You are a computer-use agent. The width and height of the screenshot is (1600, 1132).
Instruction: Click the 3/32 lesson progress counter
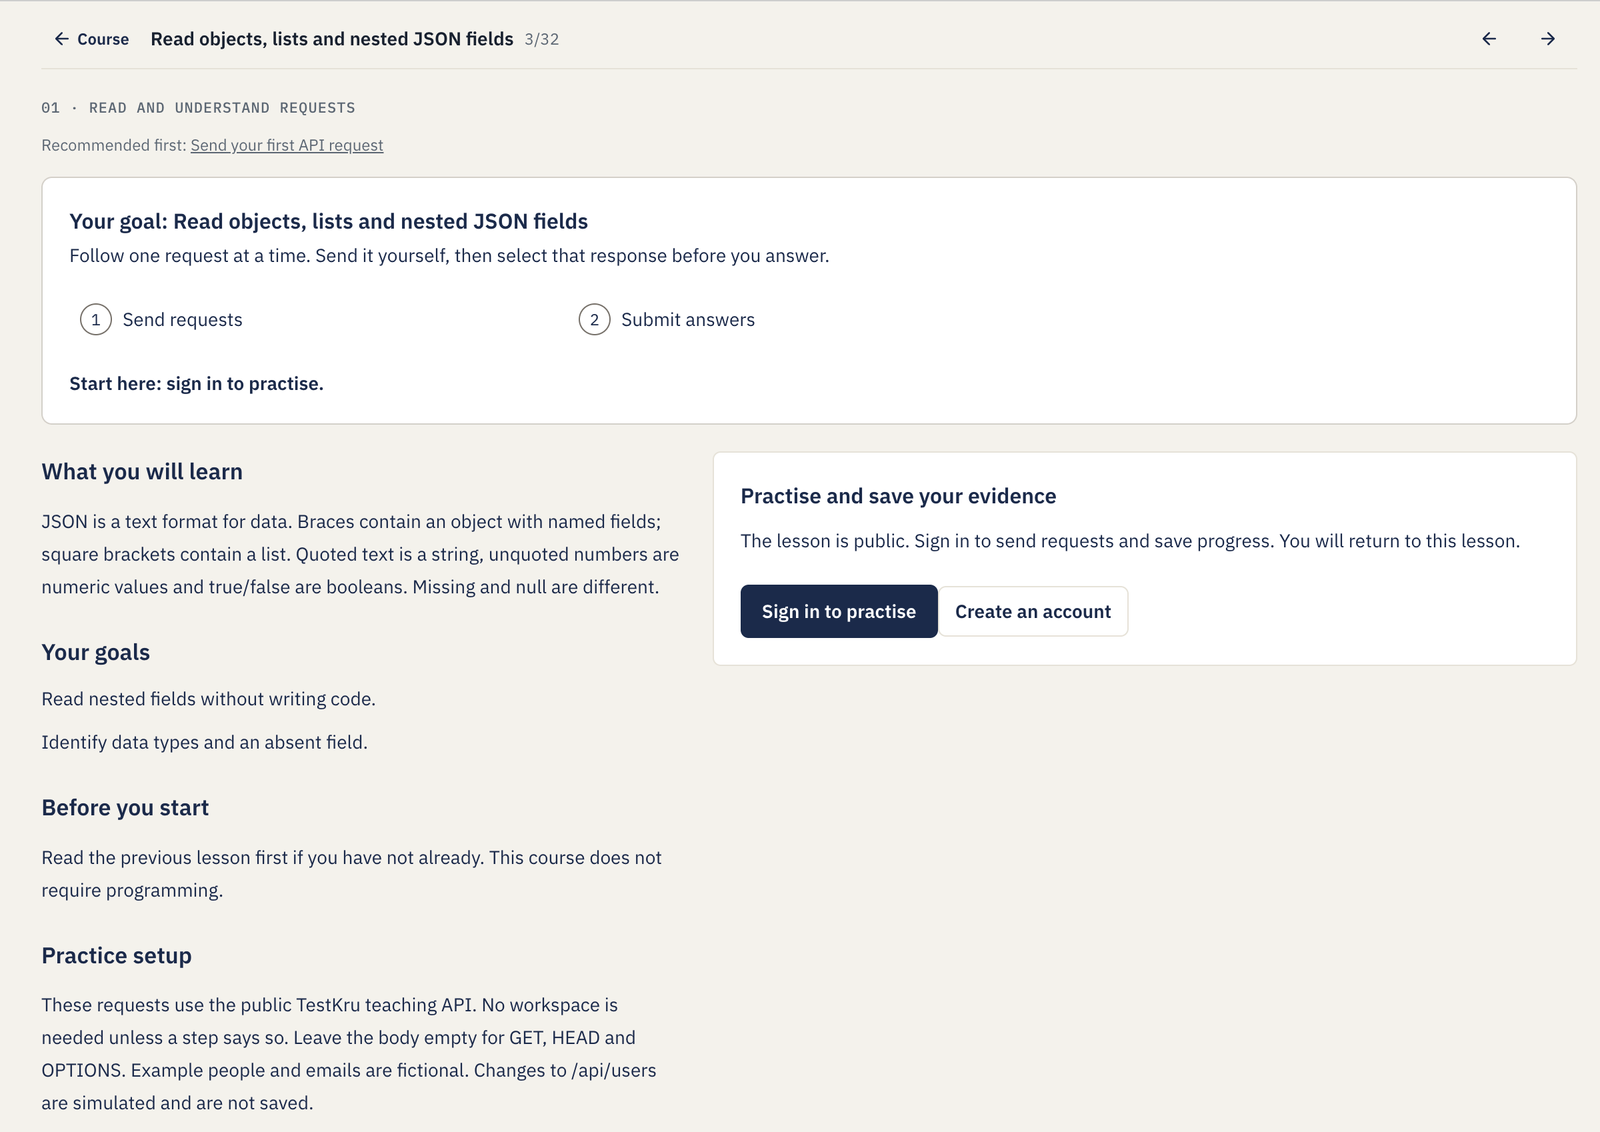click(x=542, y=40)
